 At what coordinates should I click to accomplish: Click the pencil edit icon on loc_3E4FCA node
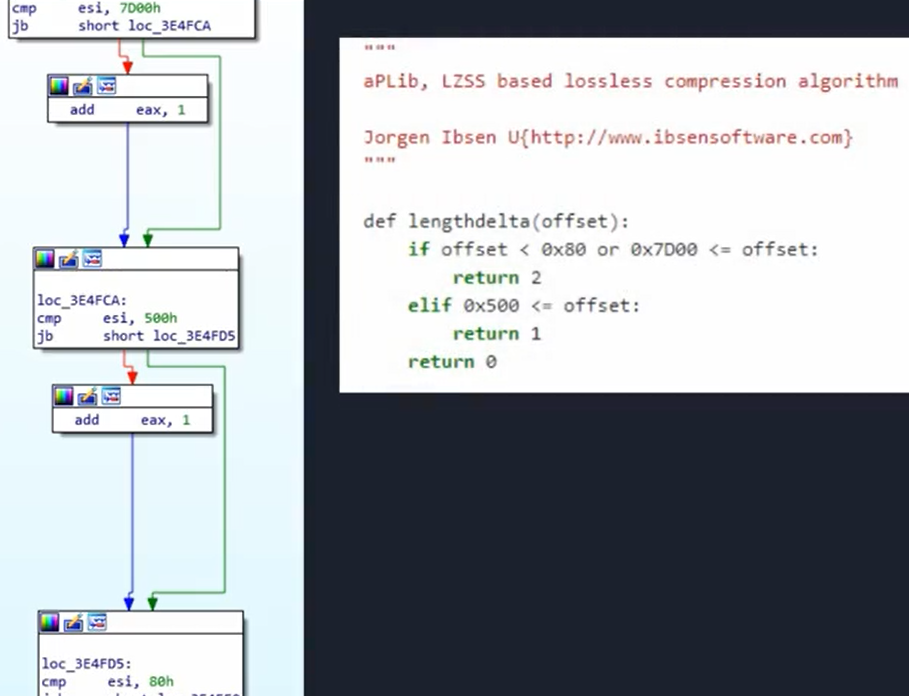[x=68, y=260]
